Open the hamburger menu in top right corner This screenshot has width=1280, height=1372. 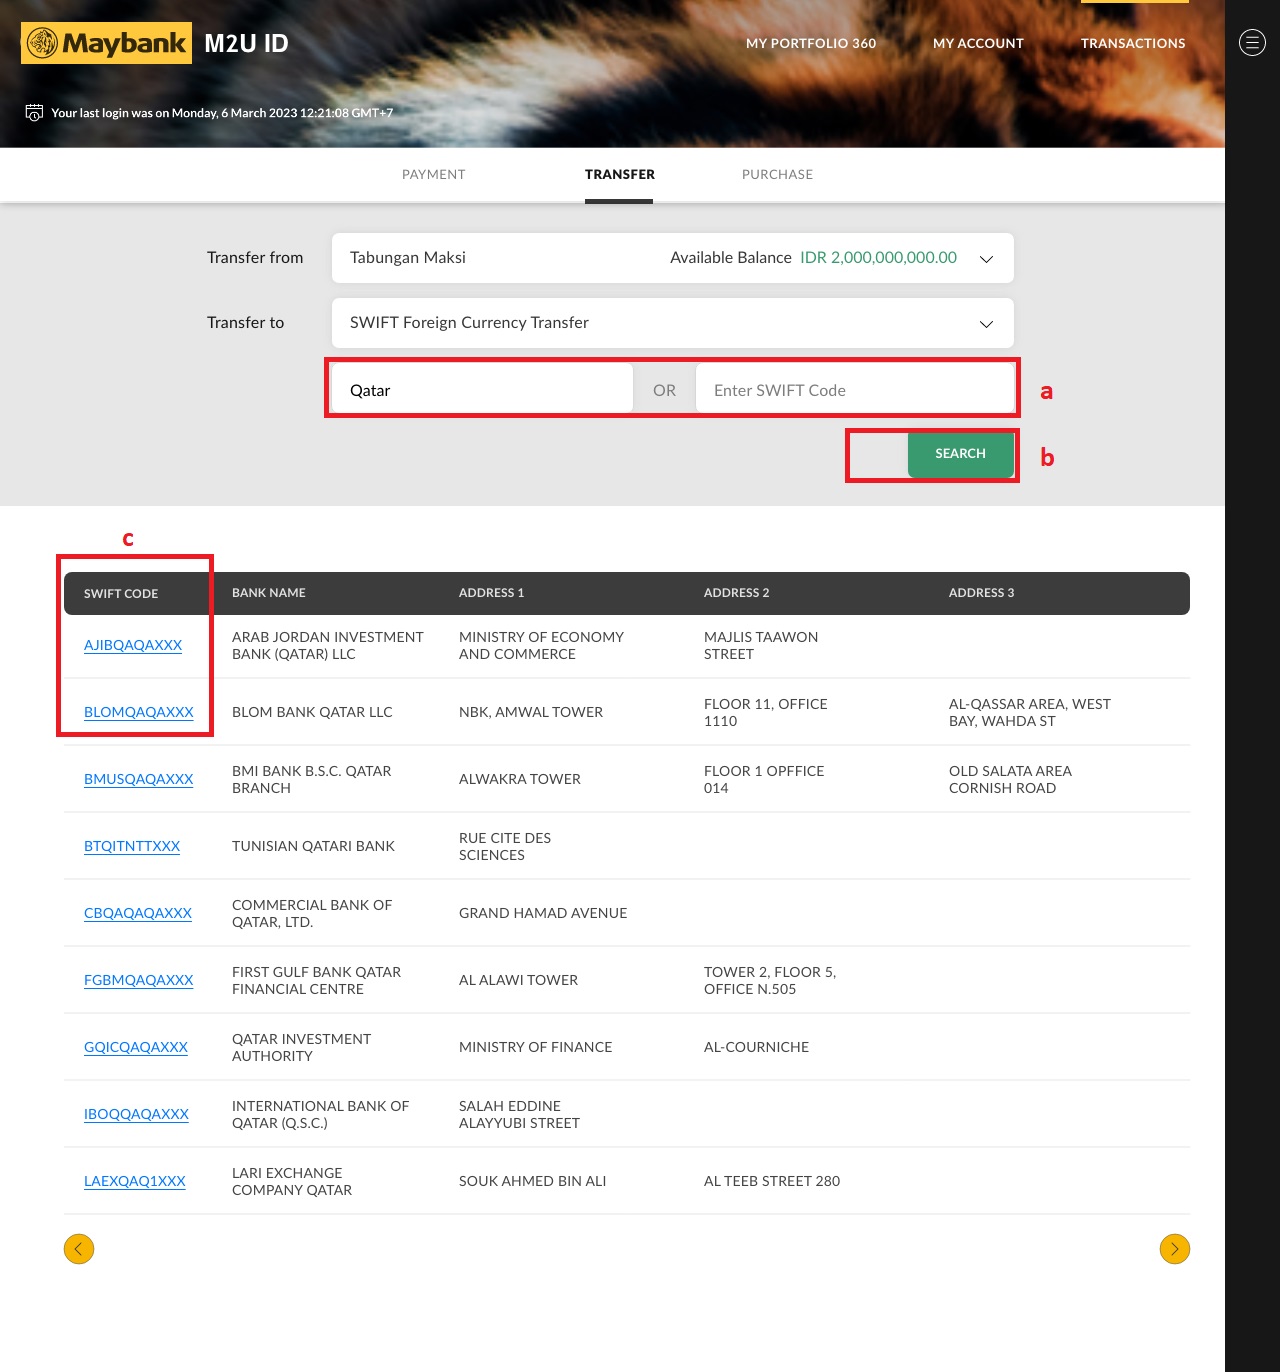(x=1251, y=43)
